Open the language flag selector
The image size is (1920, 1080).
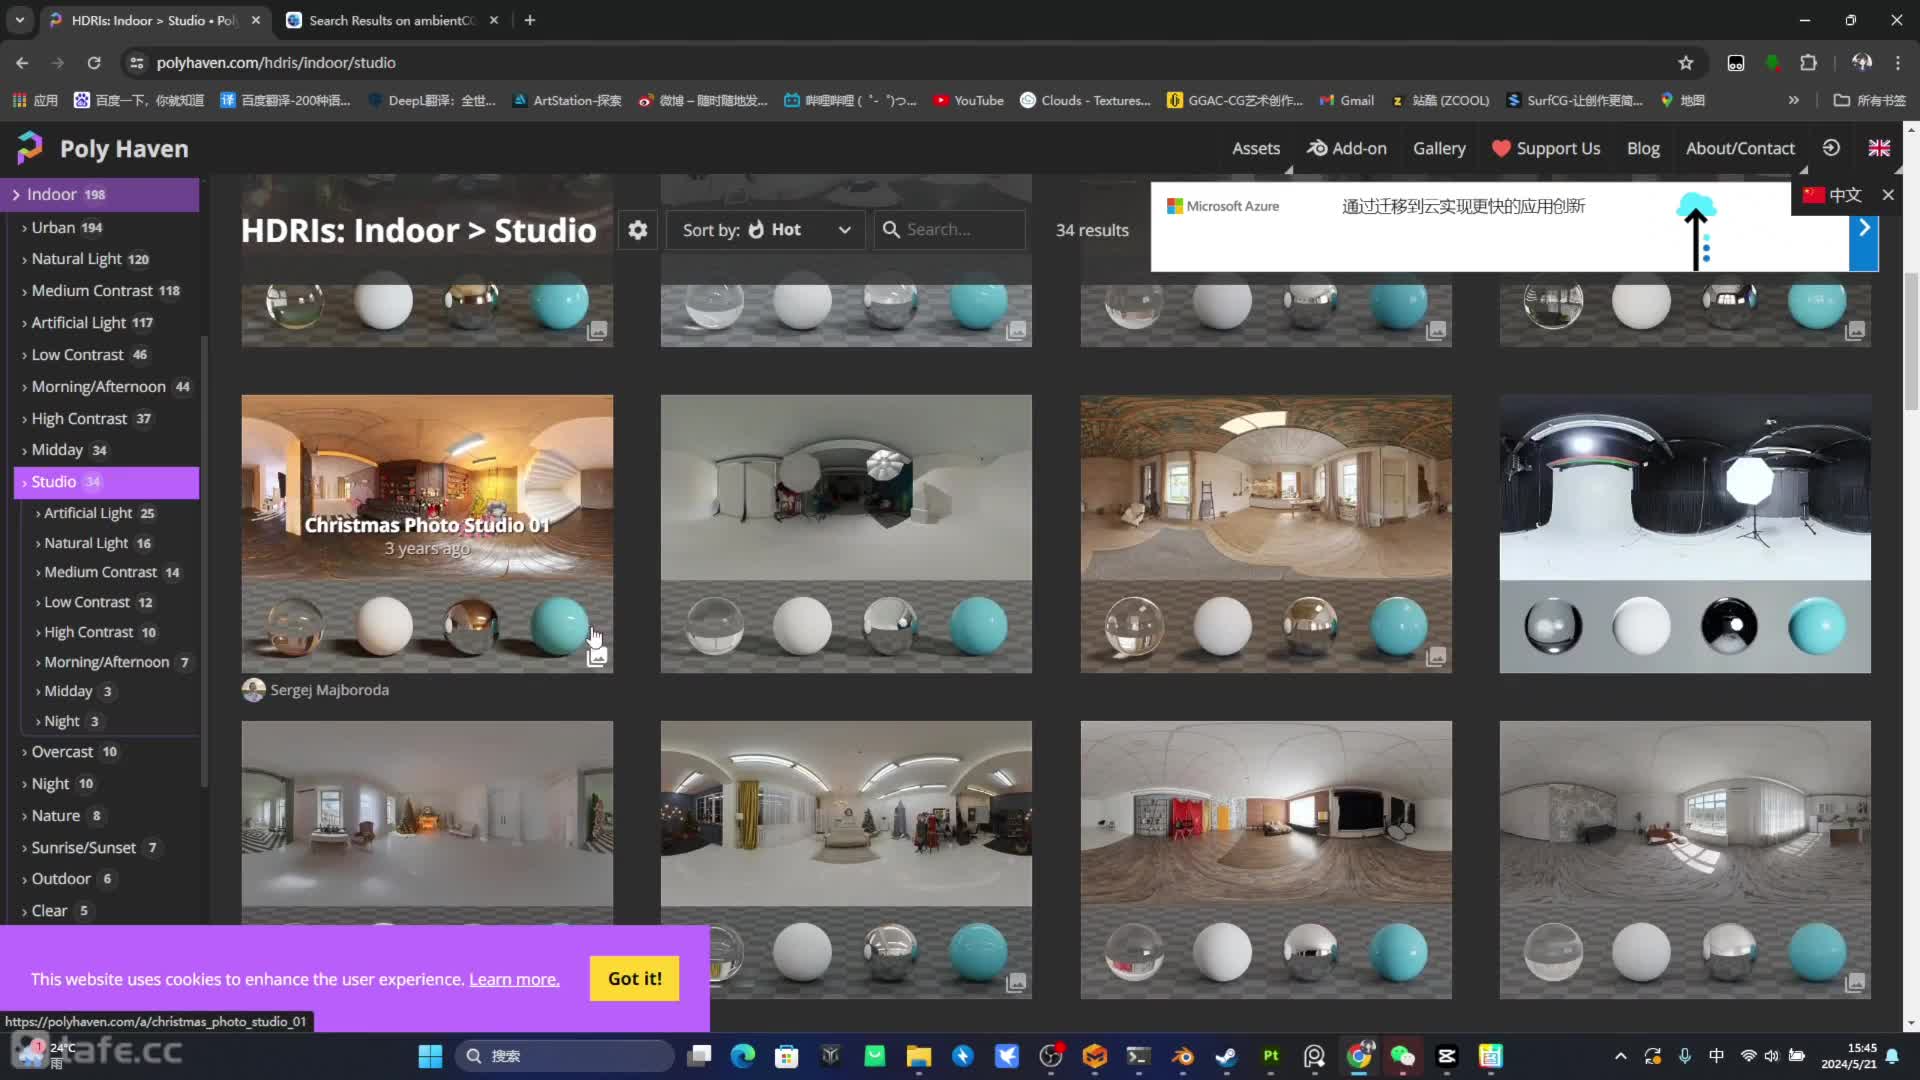pyautogui.click(x=1879, y=148)
